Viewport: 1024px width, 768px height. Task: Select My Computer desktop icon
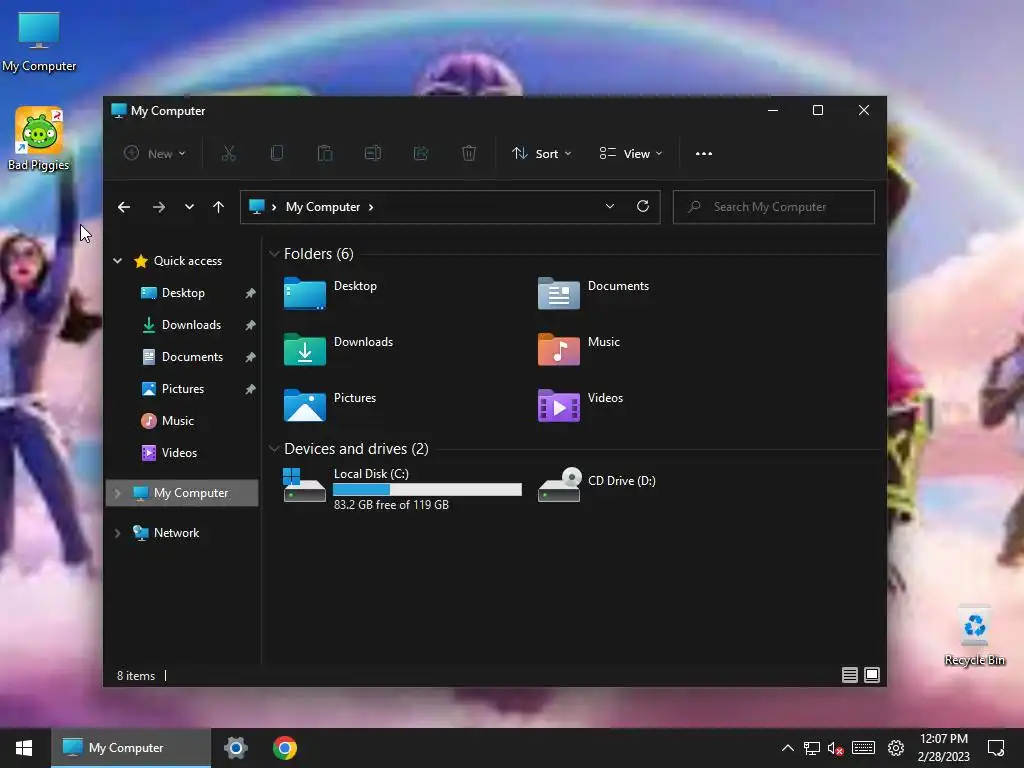pos(39,42)
